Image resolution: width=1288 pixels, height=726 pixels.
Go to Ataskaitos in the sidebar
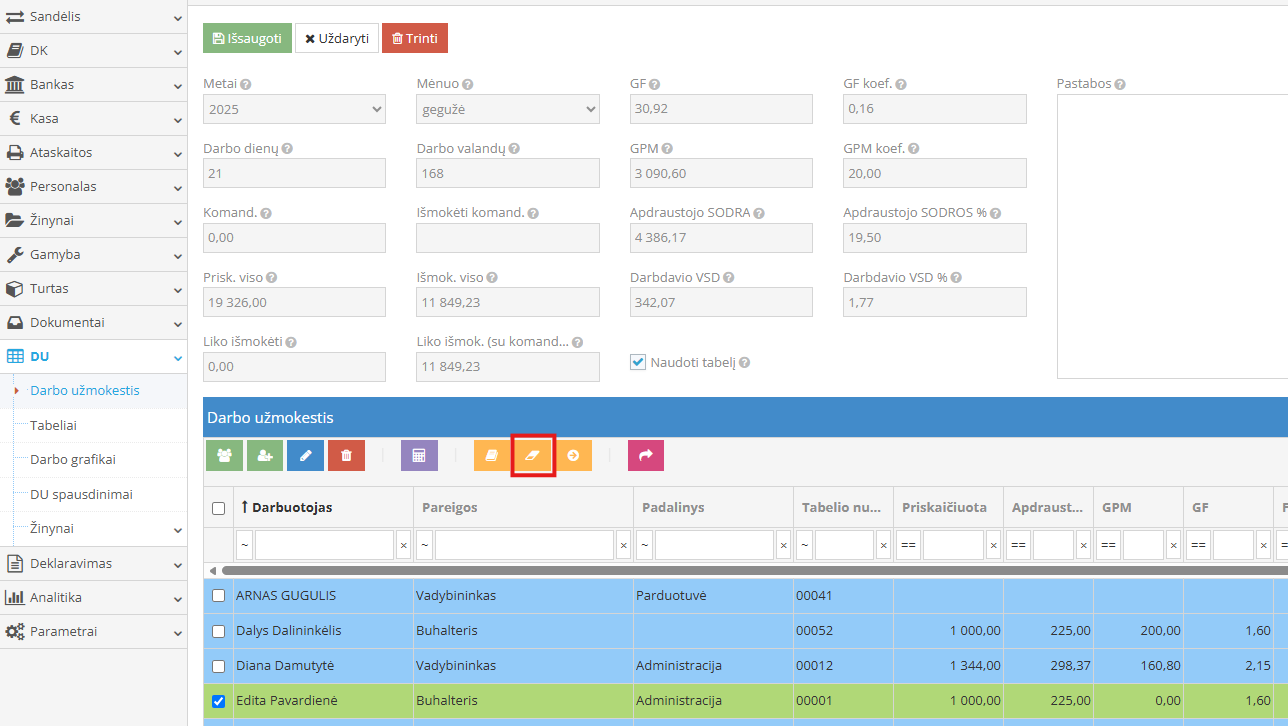pyautogui.click(x=94, y=152)
